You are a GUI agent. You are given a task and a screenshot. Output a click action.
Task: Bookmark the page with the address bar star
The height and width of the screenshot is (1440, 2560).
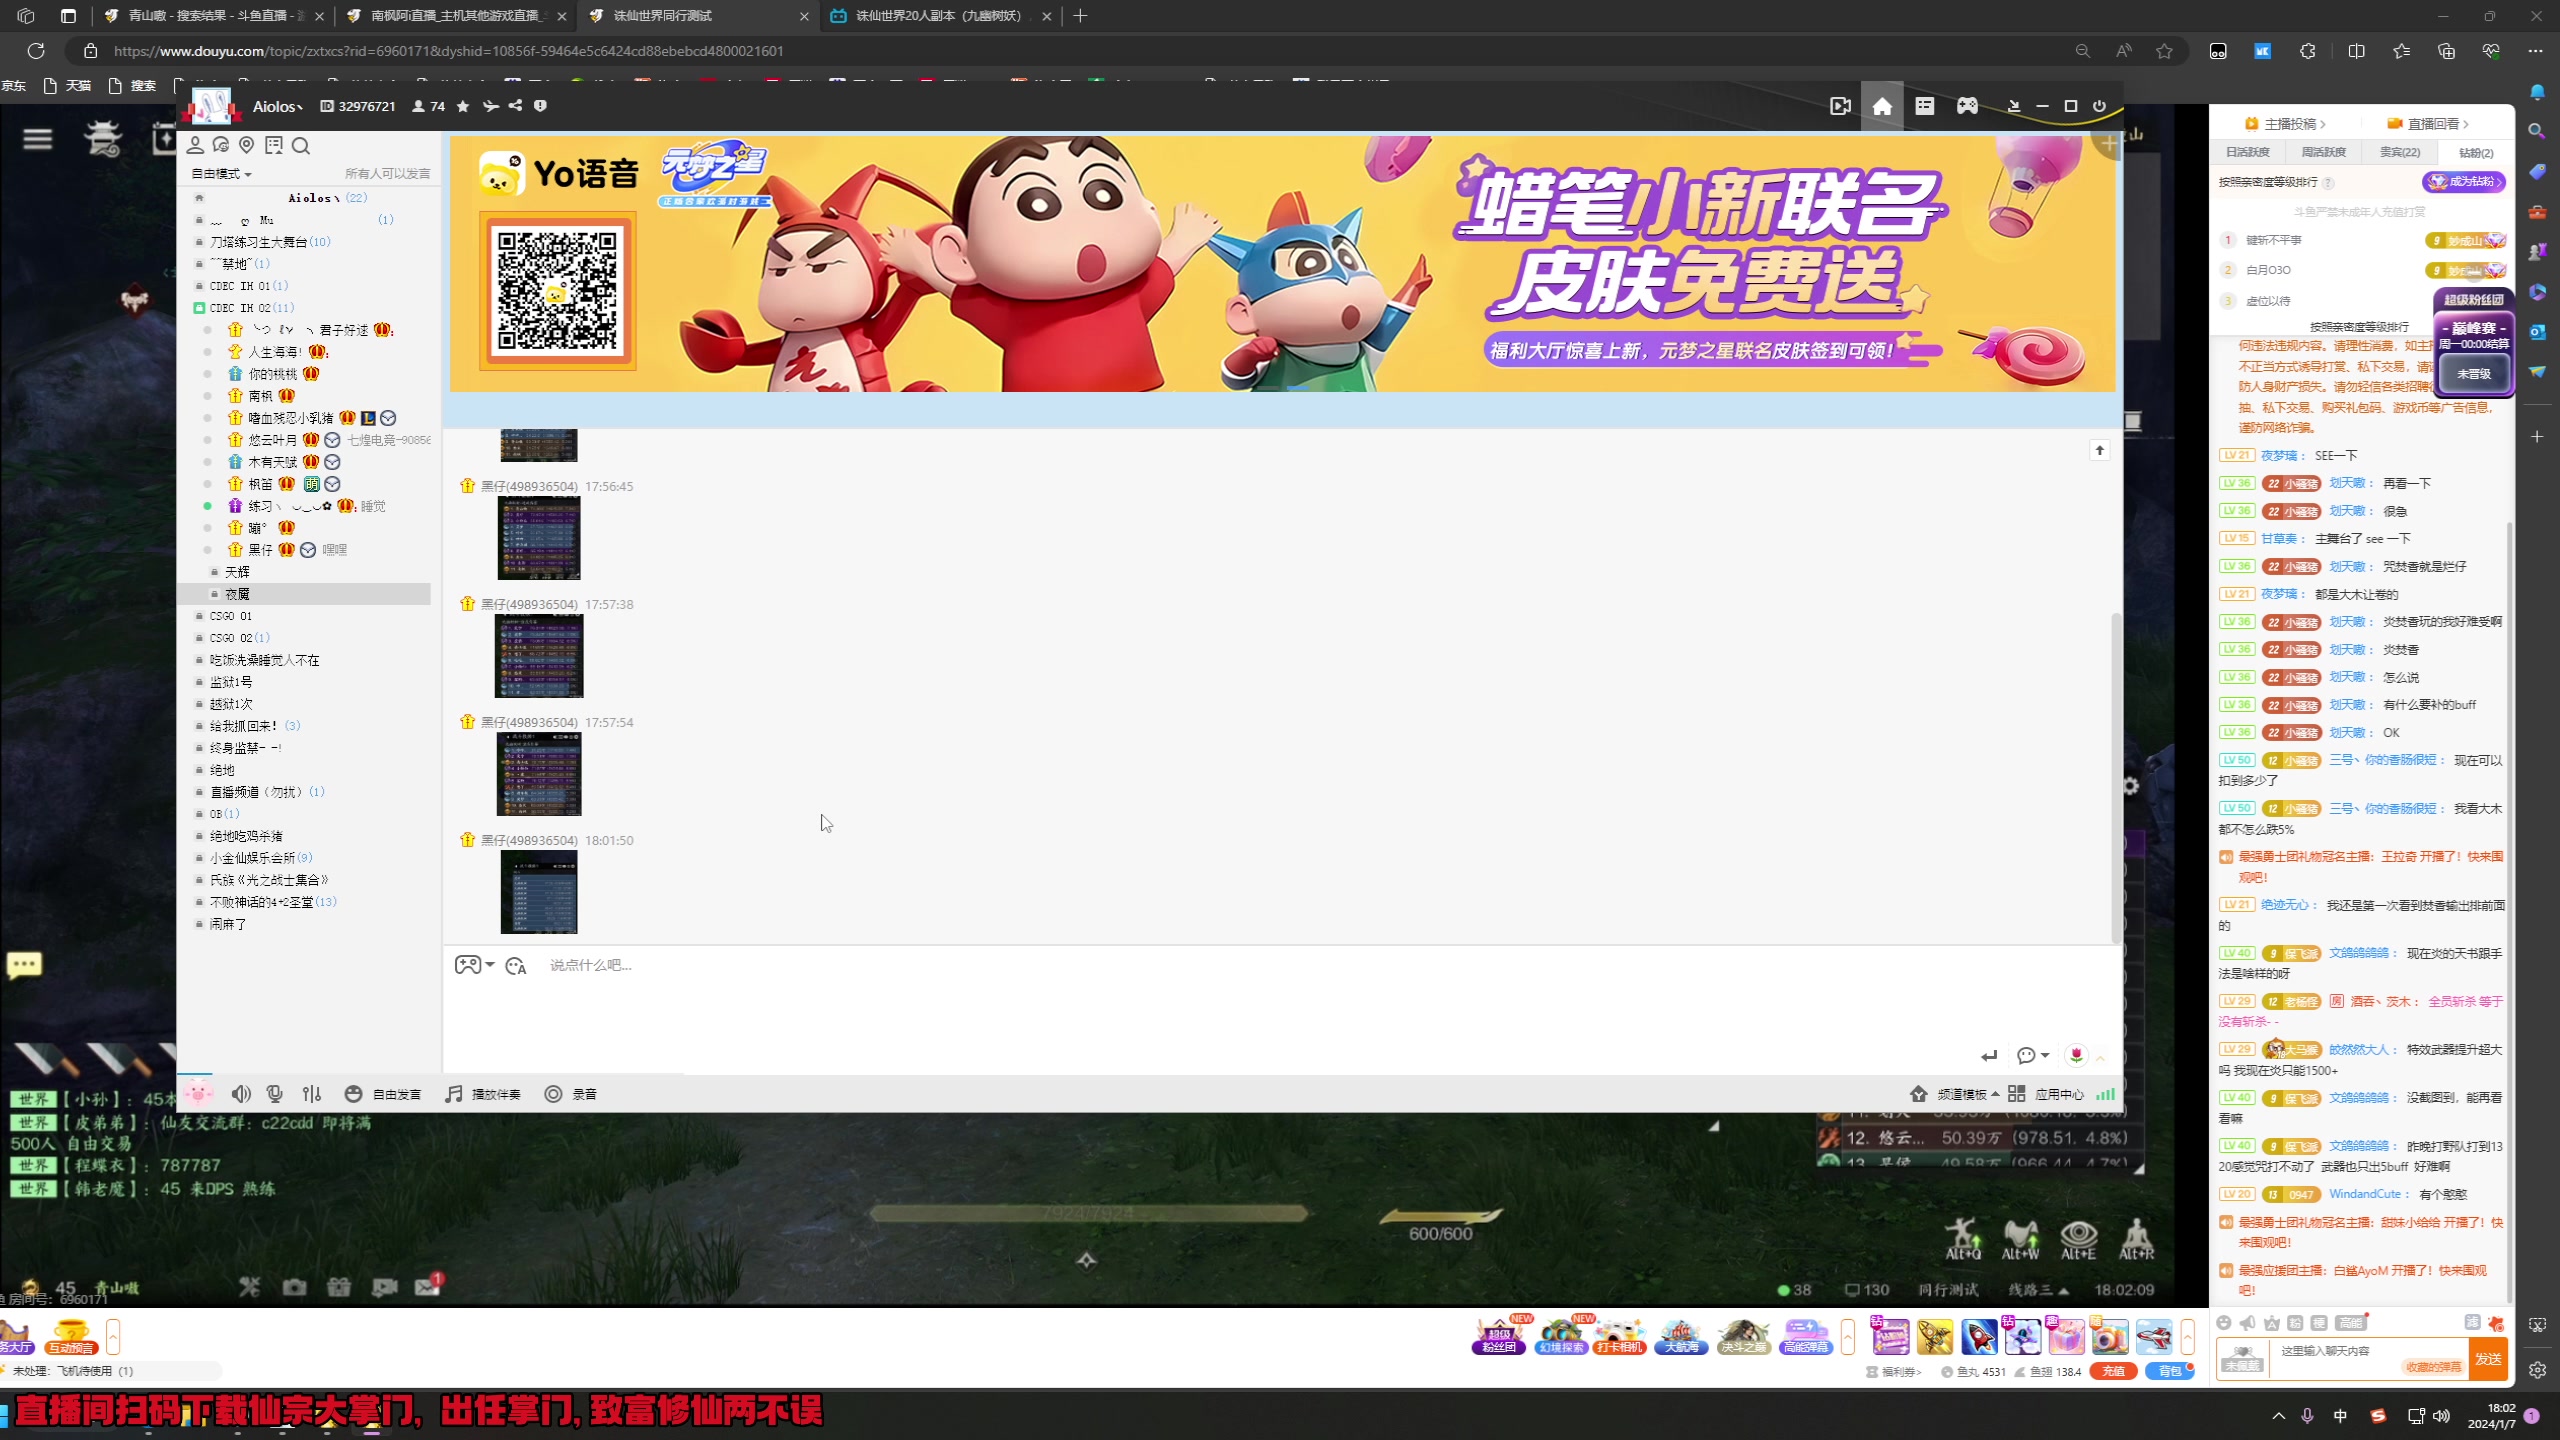pyautogui.click(x=2164, y=51)
